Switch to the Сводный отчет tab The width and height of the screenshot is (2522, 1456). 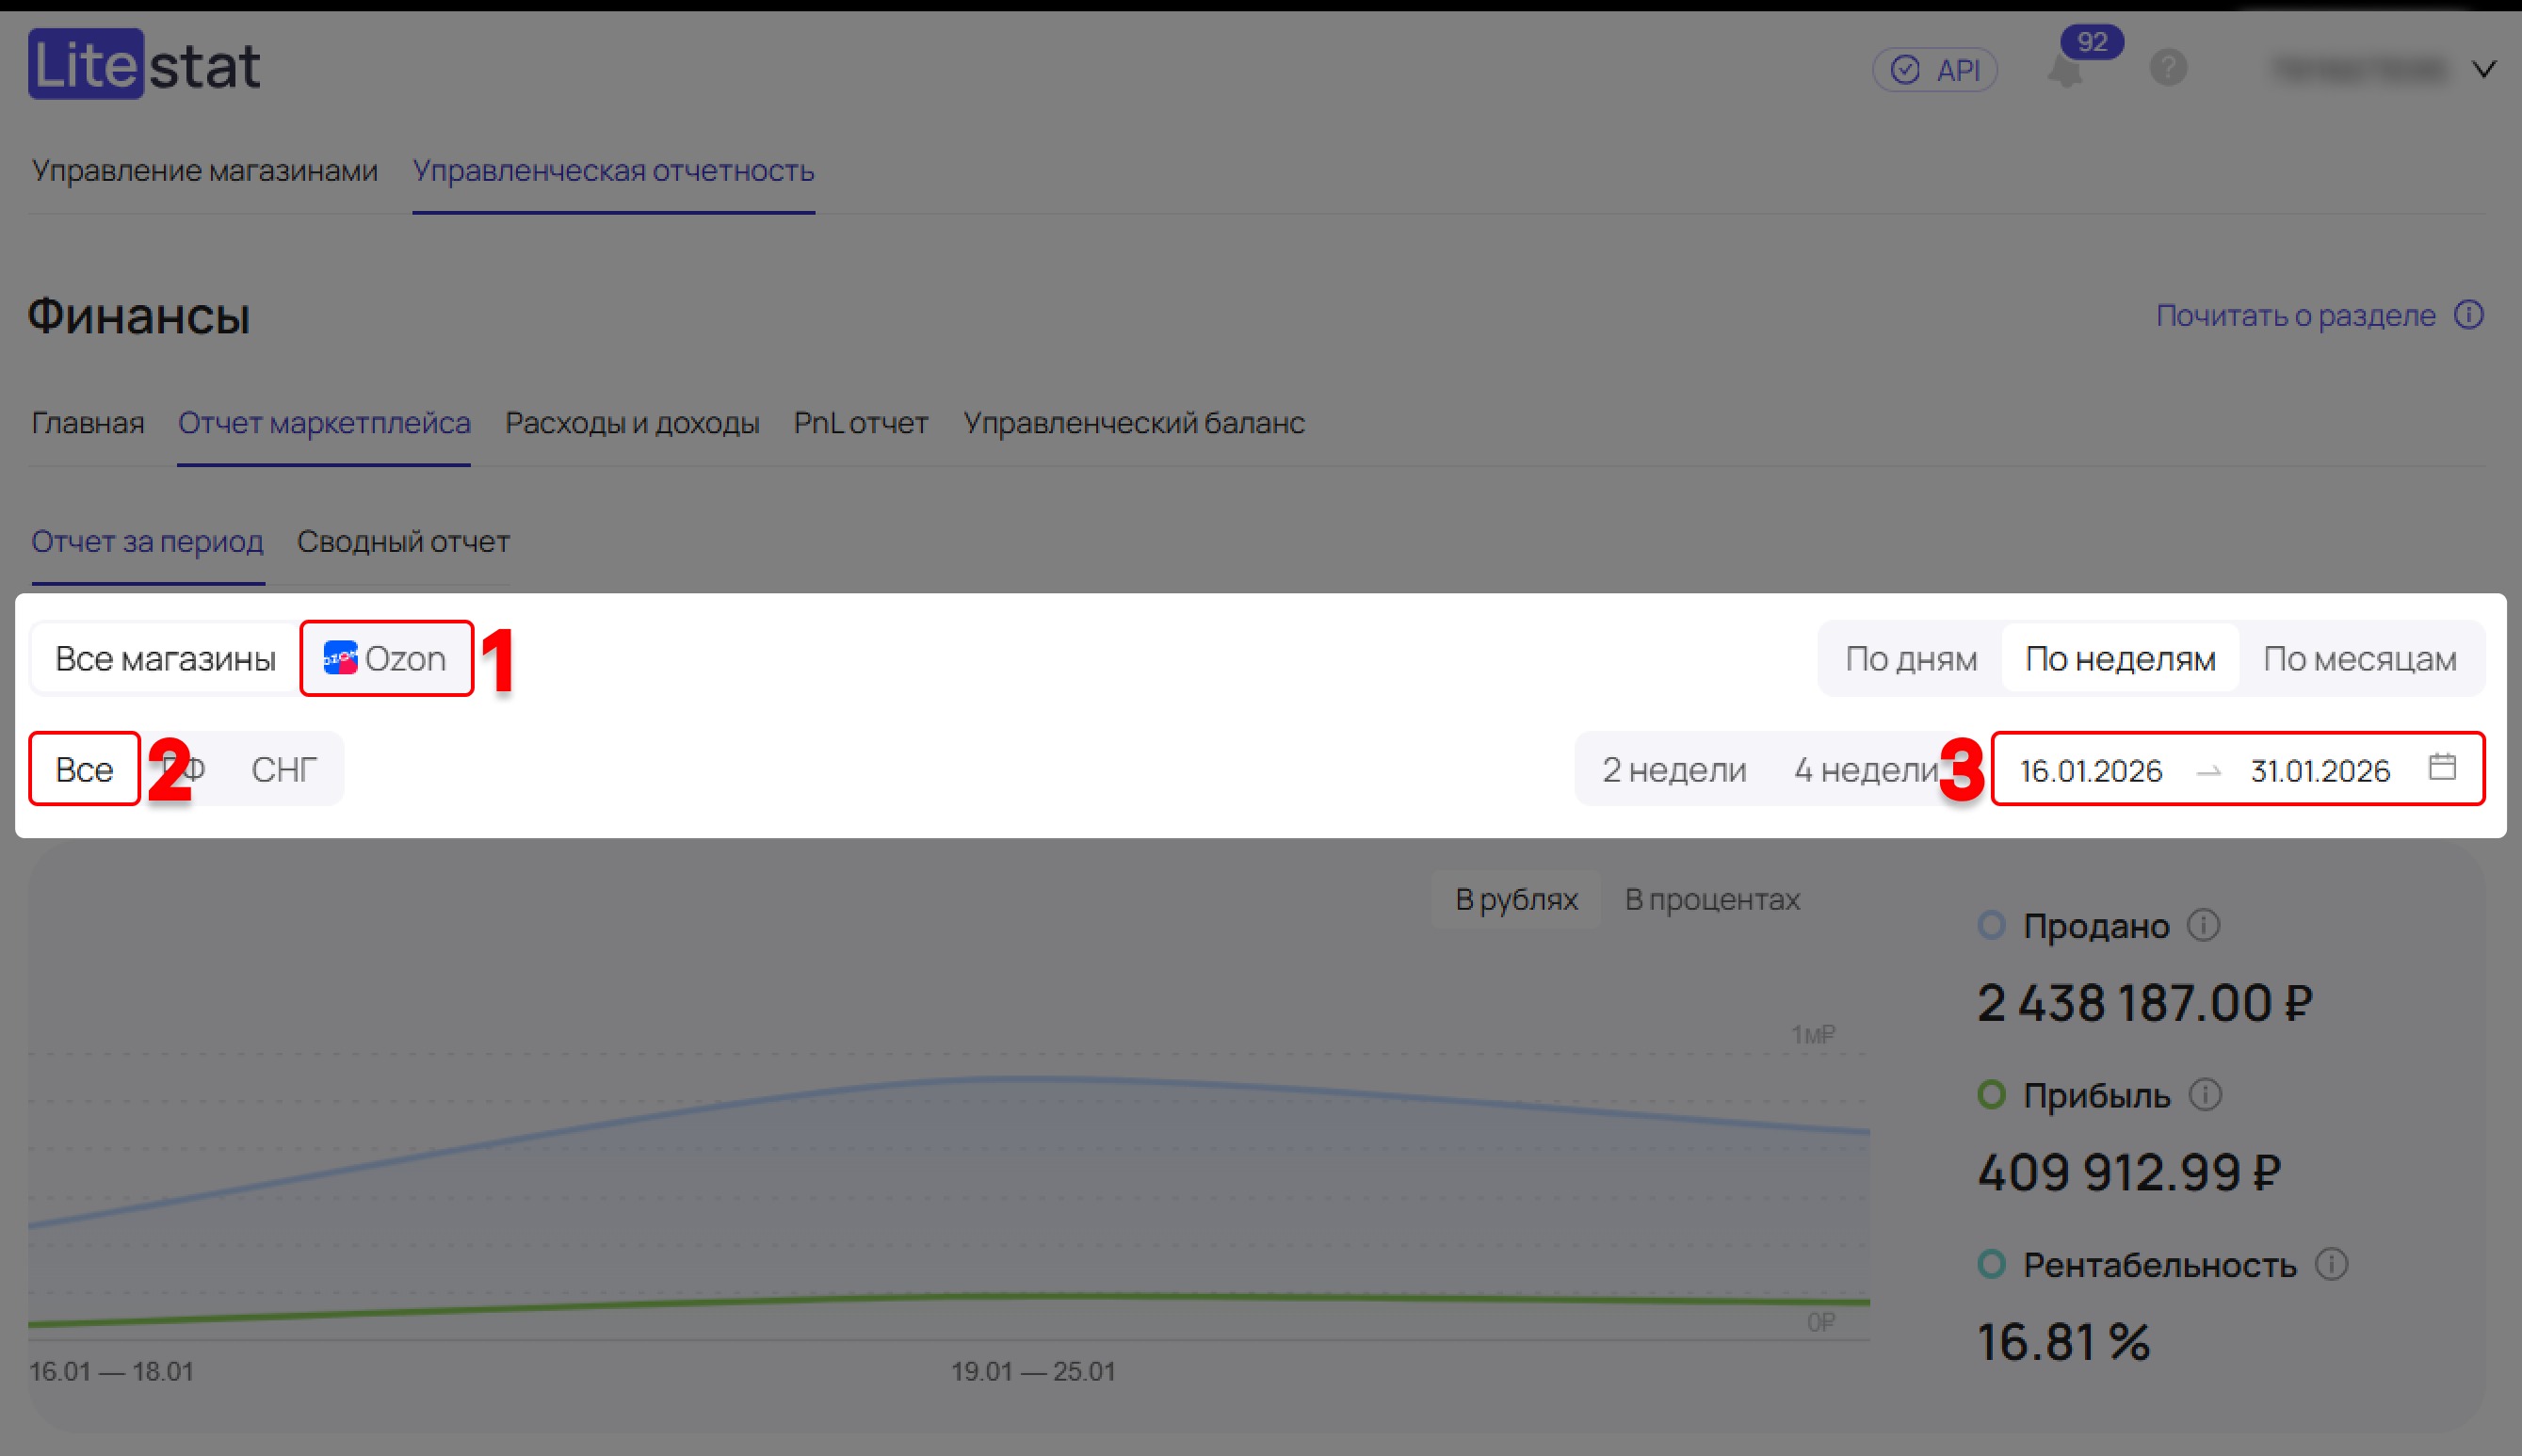403,541
